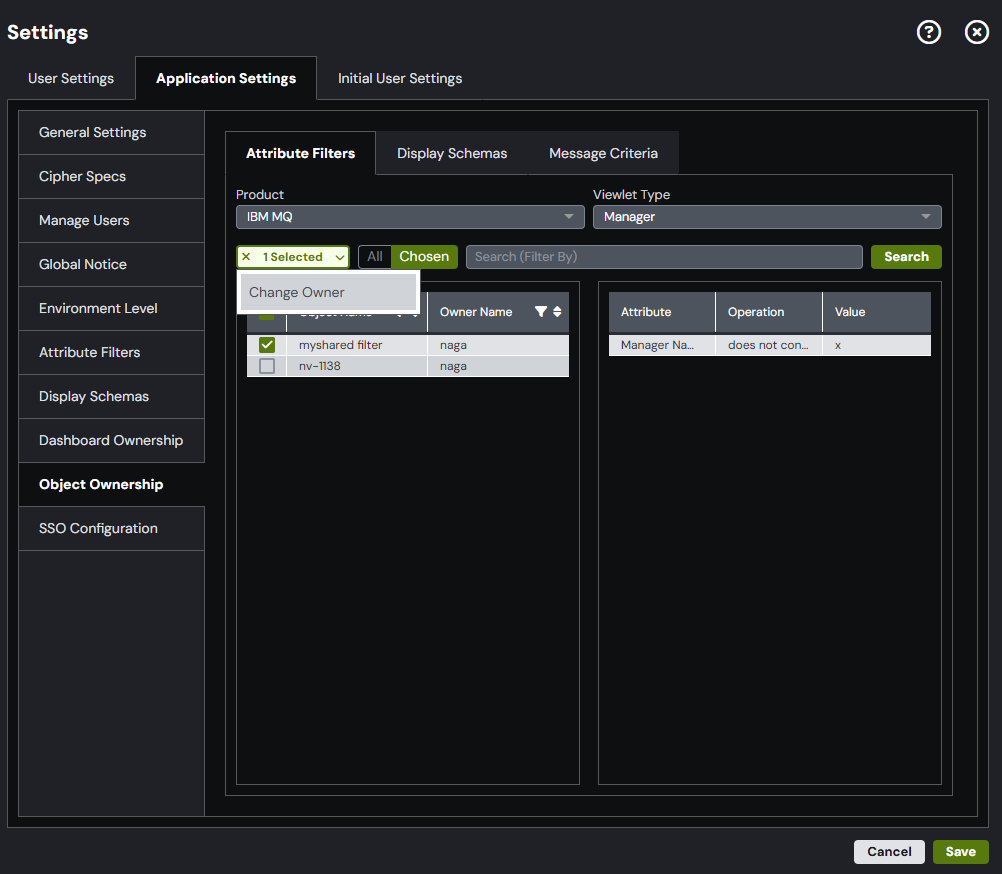Viewport: 1002px width, 874px height.
Task: Open the Message Criteria tab
Action: 603,153
